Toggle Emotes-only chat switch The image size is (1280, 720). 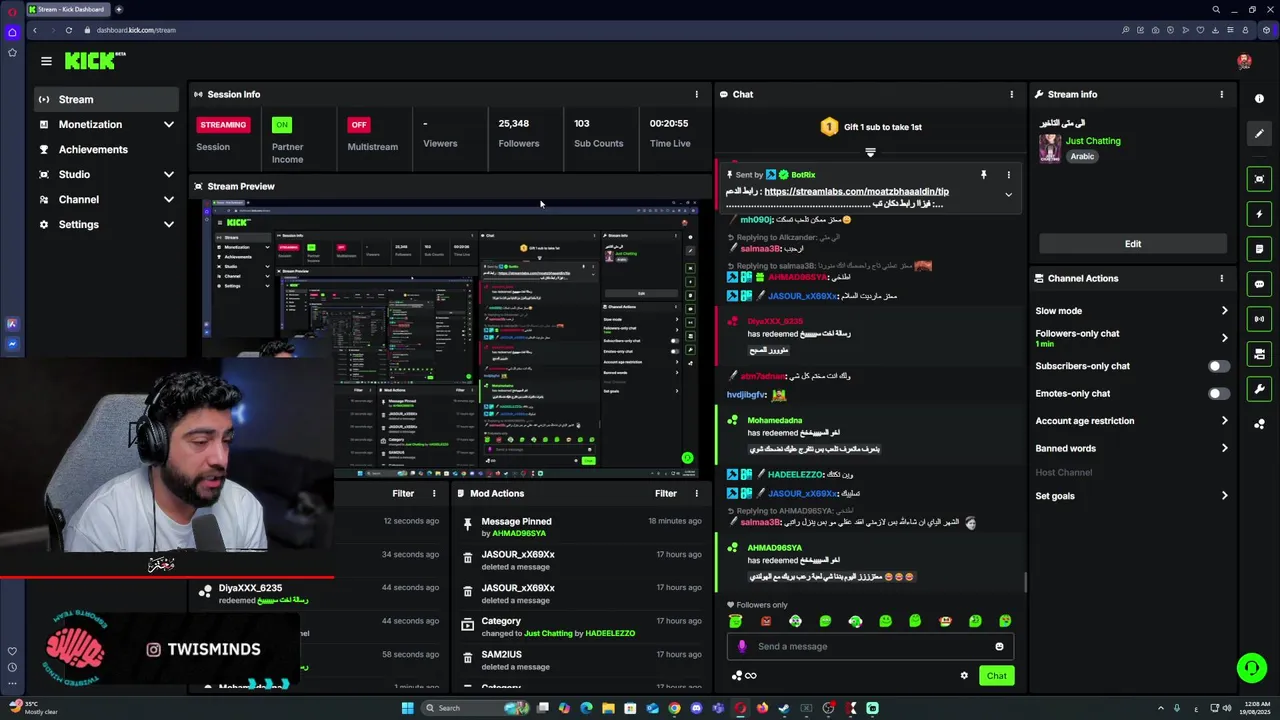pyautogui.click(x=1218, y=393)
